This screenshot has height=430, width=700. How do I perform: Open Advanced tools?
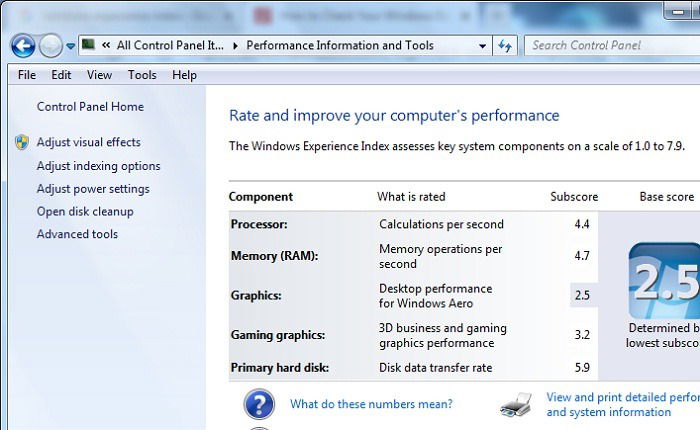point(77,234)
